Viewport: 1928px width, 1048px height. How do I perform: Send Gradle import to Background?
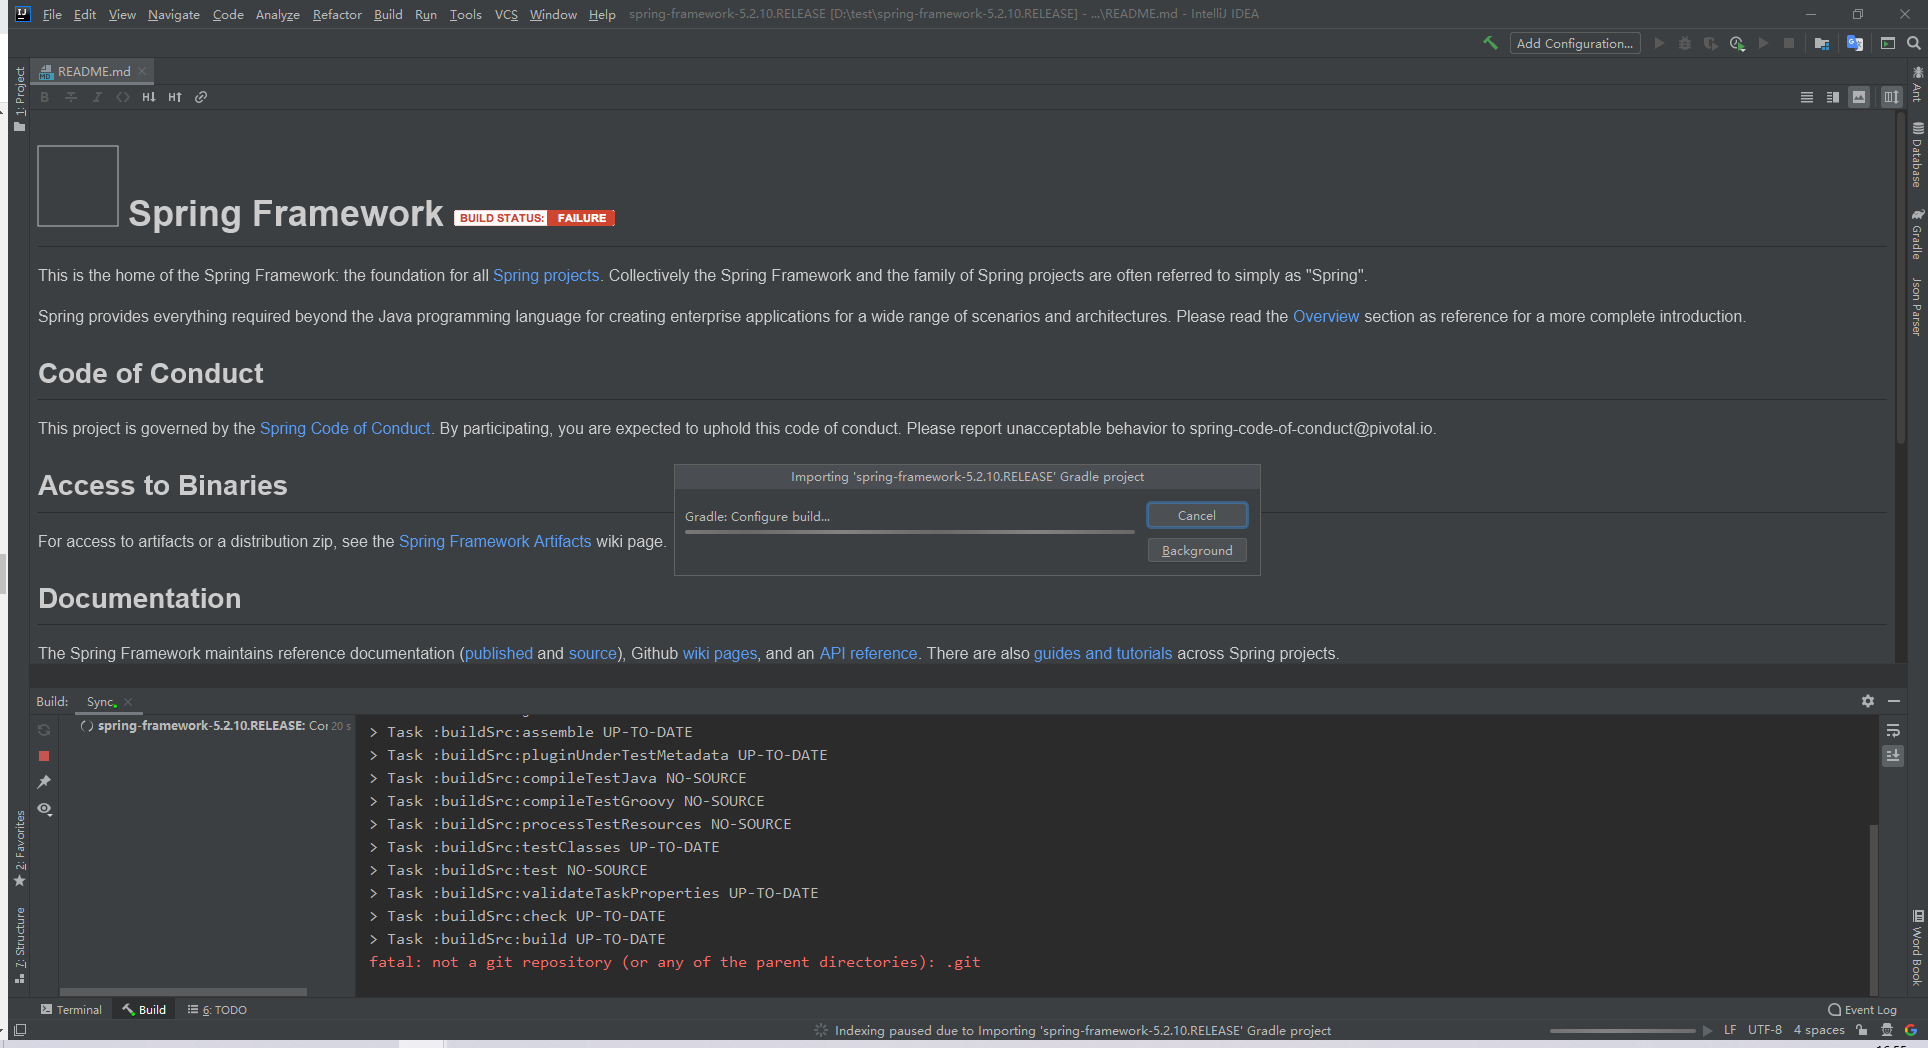[x=1197, y=550]
